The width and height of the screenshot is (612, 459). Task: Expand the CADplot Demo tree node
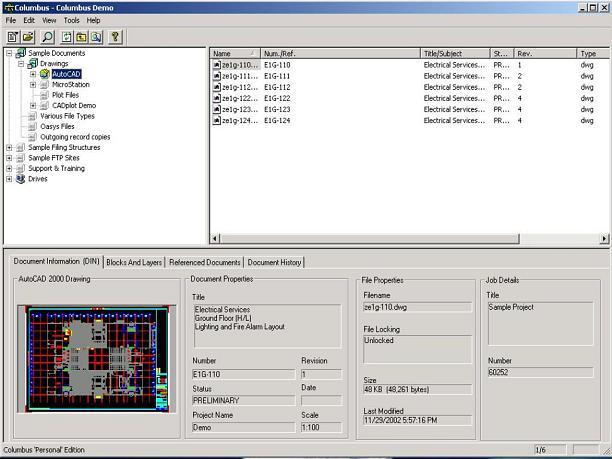pyautogui.click(x=33, y=105)
